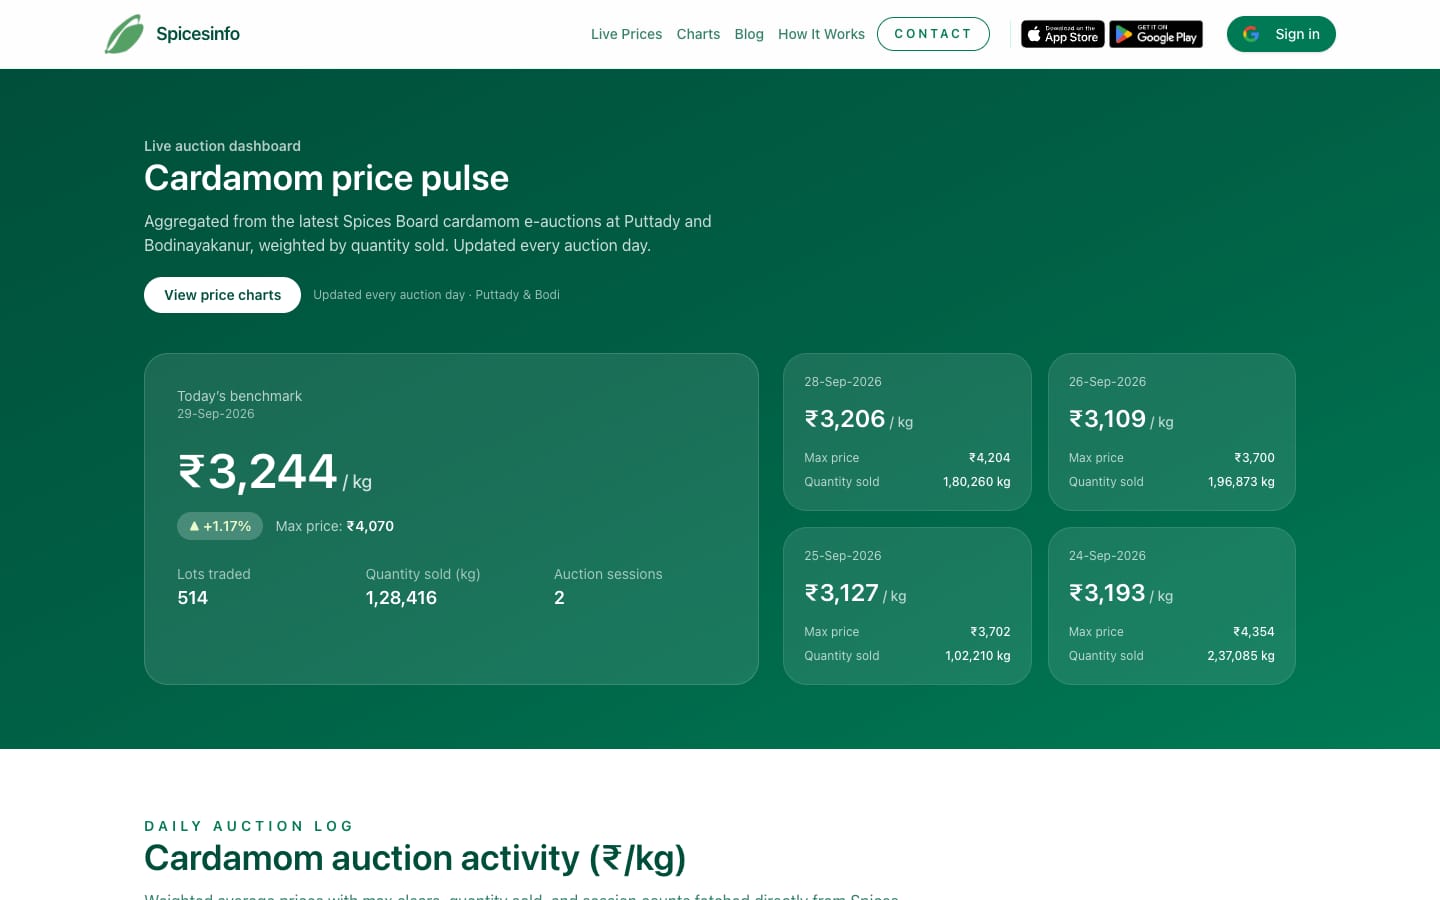1440x900 pixels.
Task: Select the 24-Sep-2026 price card
Action: tap(1172, 606)
